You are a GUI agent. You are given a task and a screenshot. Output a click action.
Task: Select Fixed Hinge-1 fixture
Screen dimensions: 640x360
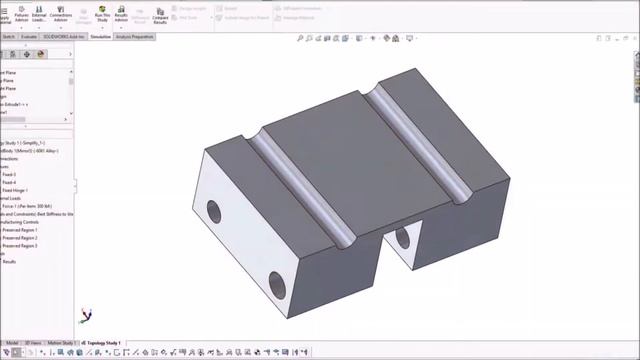[x=15, y=190]
